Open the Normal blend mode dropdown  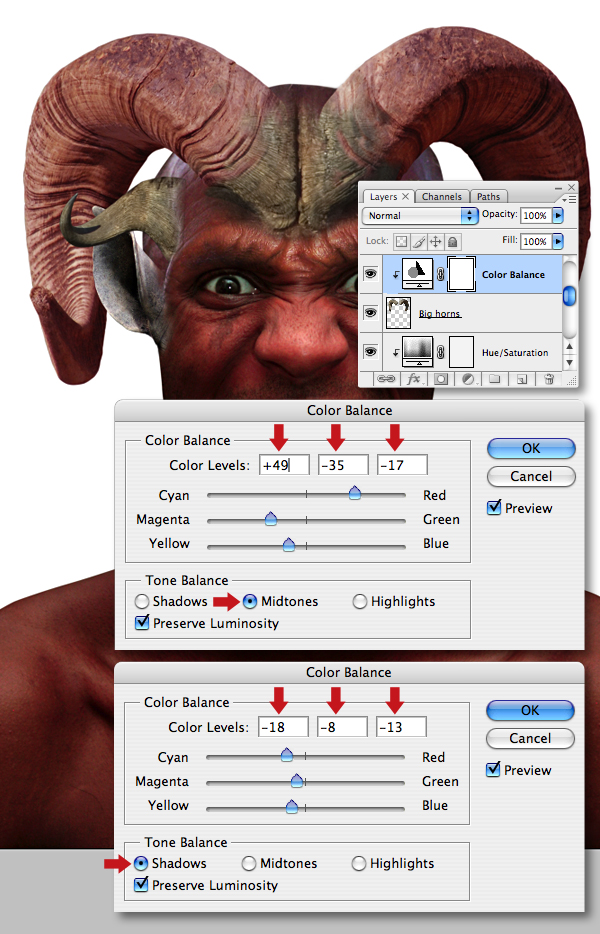tap(420, 216)
